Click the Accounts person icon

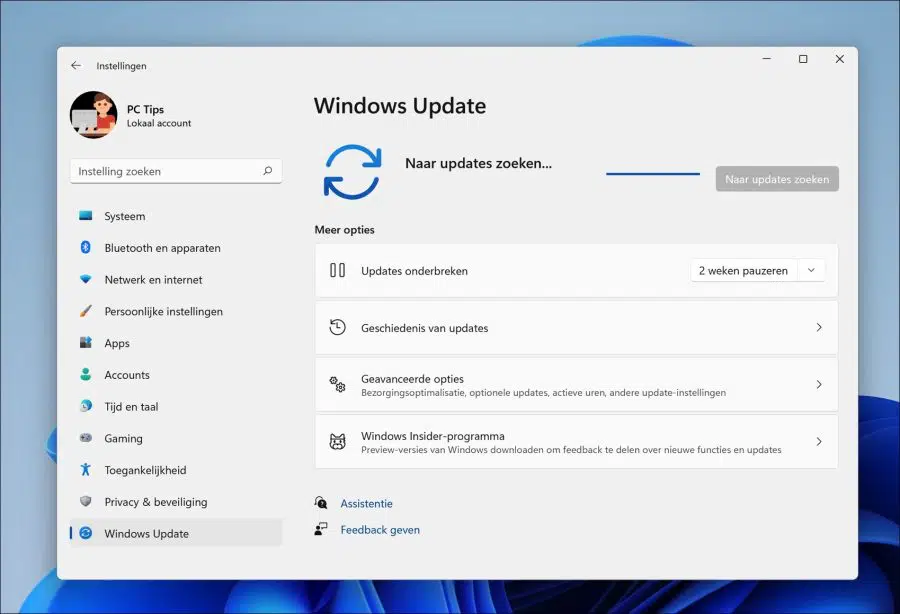86,375
